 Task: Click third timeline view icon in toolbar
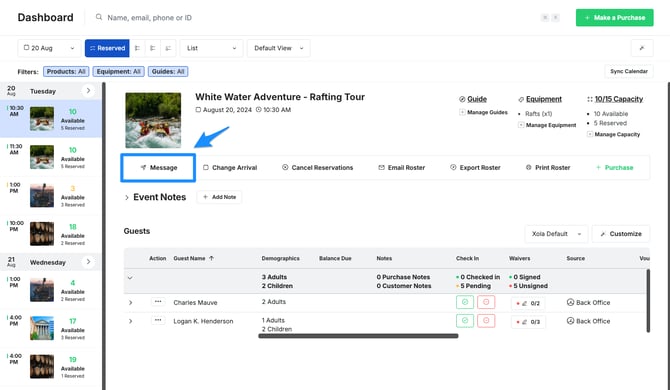point(168,48)
